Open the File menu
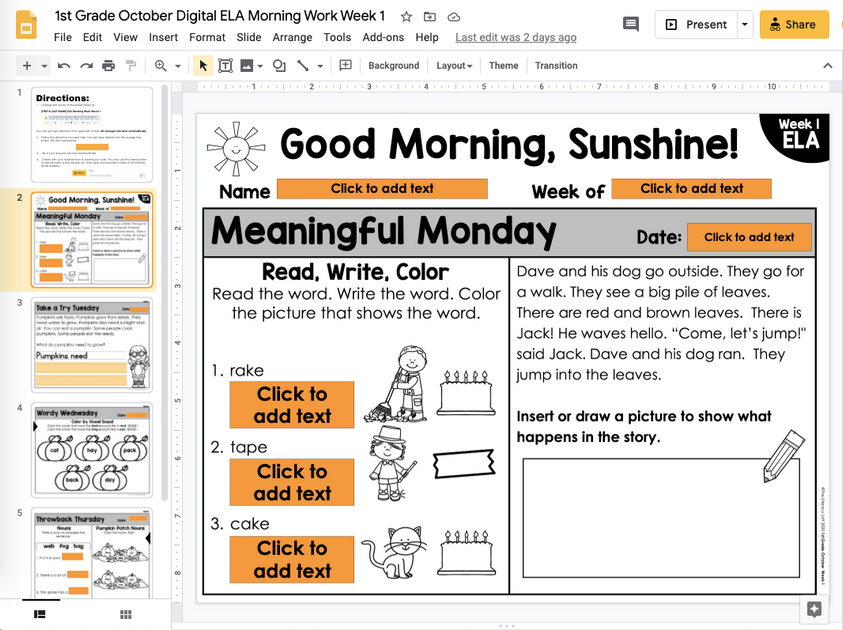The width and height of the screenshot is (843, 630). pos(63,36)
